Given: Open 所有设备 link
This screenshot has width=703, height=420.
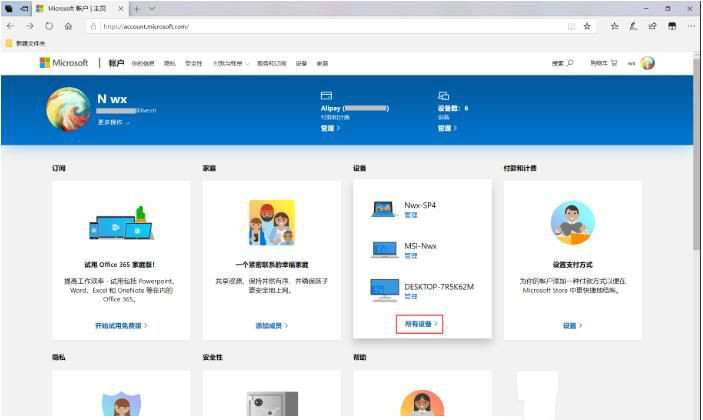Looking at the screenshot, I should coord(420,324).
